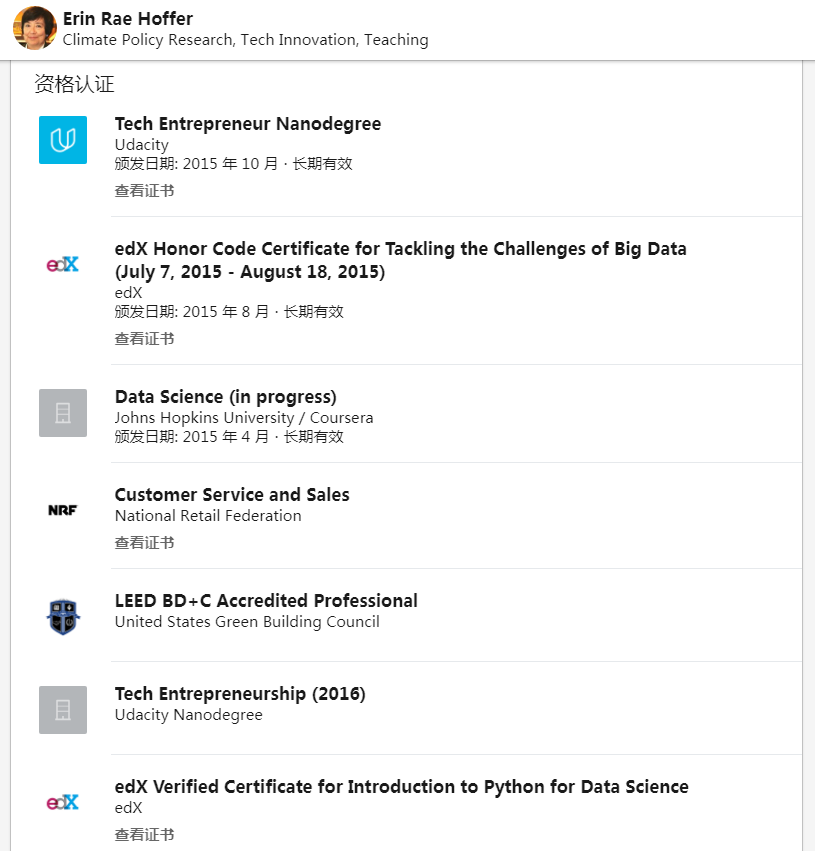Open 查看证书 for Introduction to Python certificate

click(x=144, y=835)
